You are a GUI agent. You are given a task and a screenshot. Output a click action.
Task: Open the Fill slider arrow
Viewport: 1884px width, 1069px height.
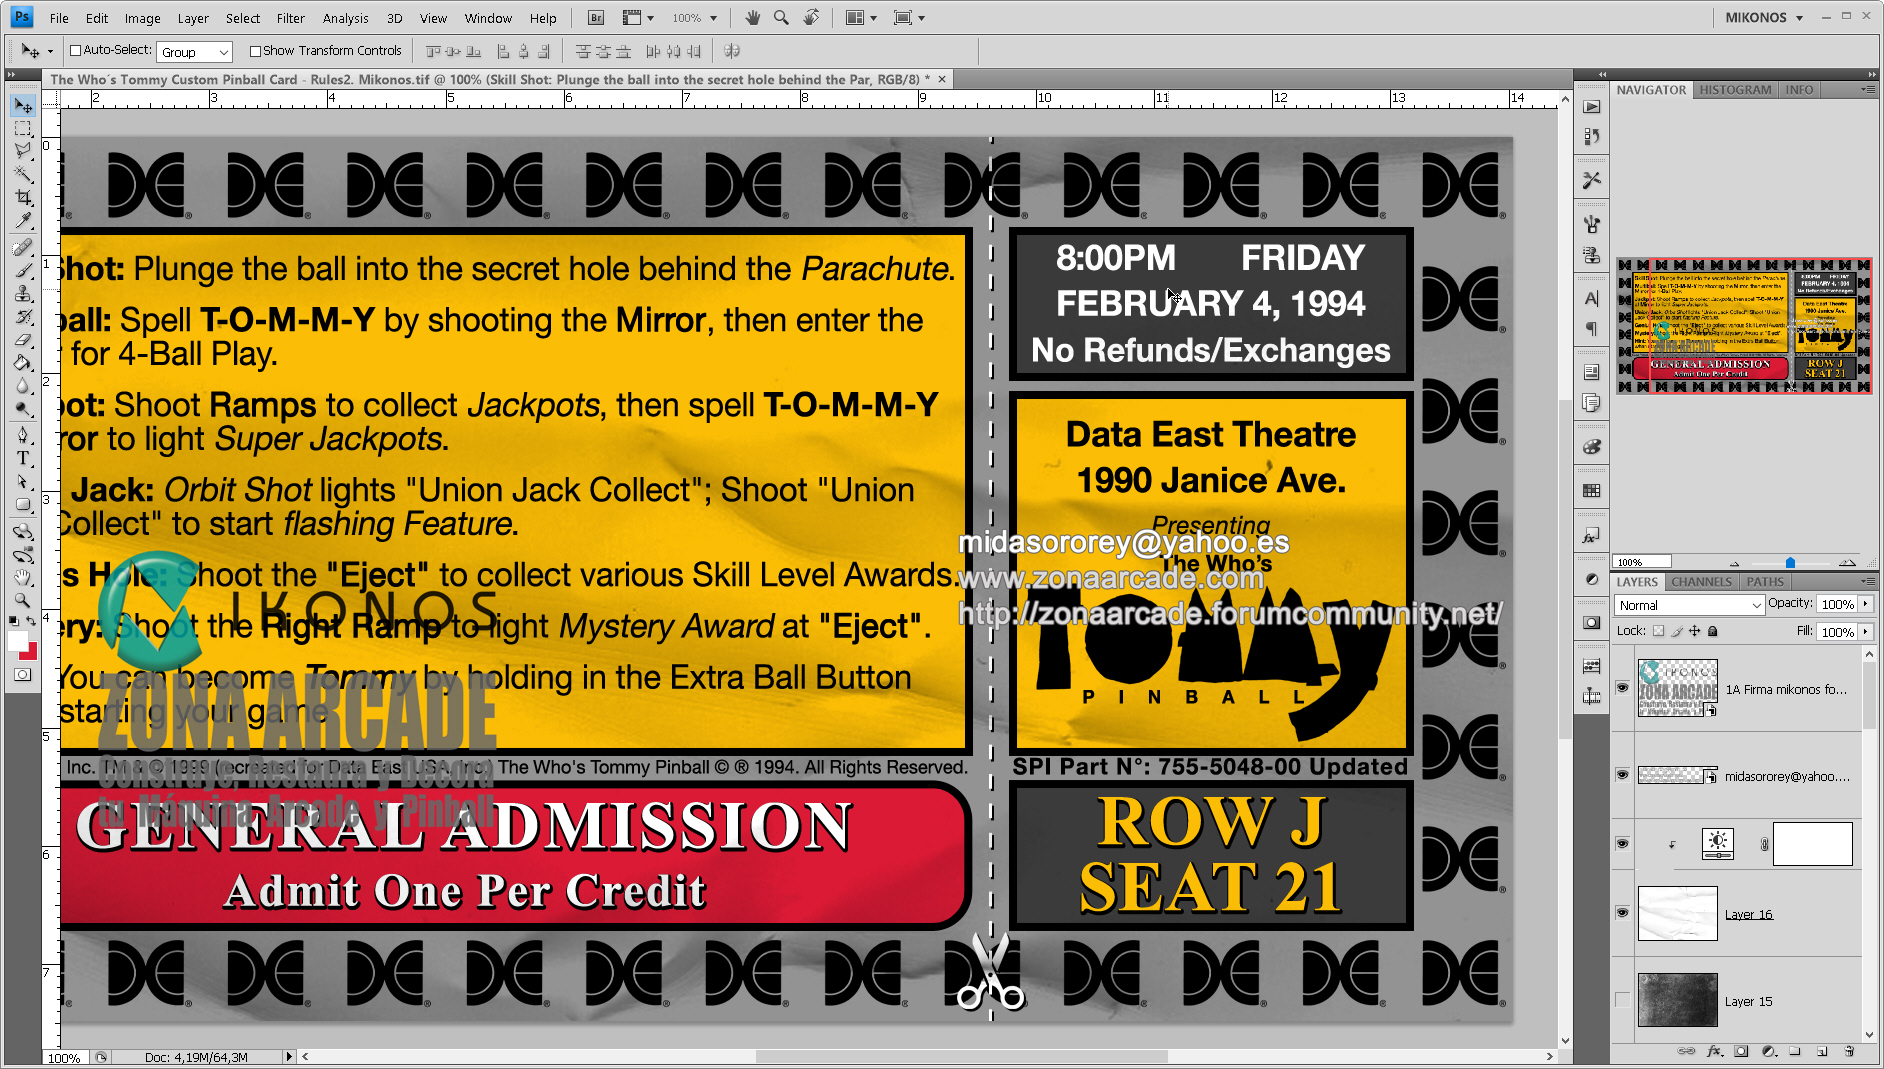pos(1865,632)
